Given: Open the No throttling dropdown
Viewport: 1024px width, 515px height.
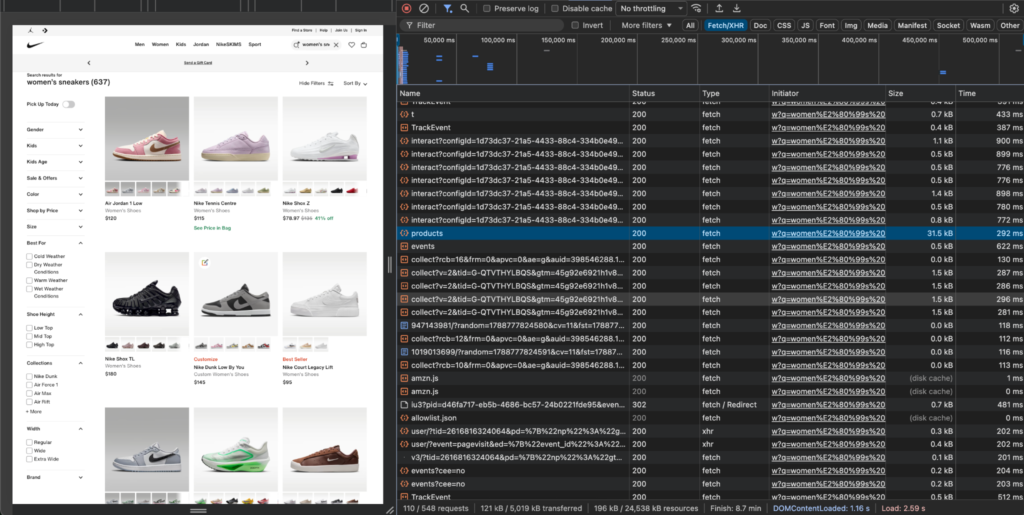Looking at the screenshot, I should pyautogui.click(x=650, y=8).
